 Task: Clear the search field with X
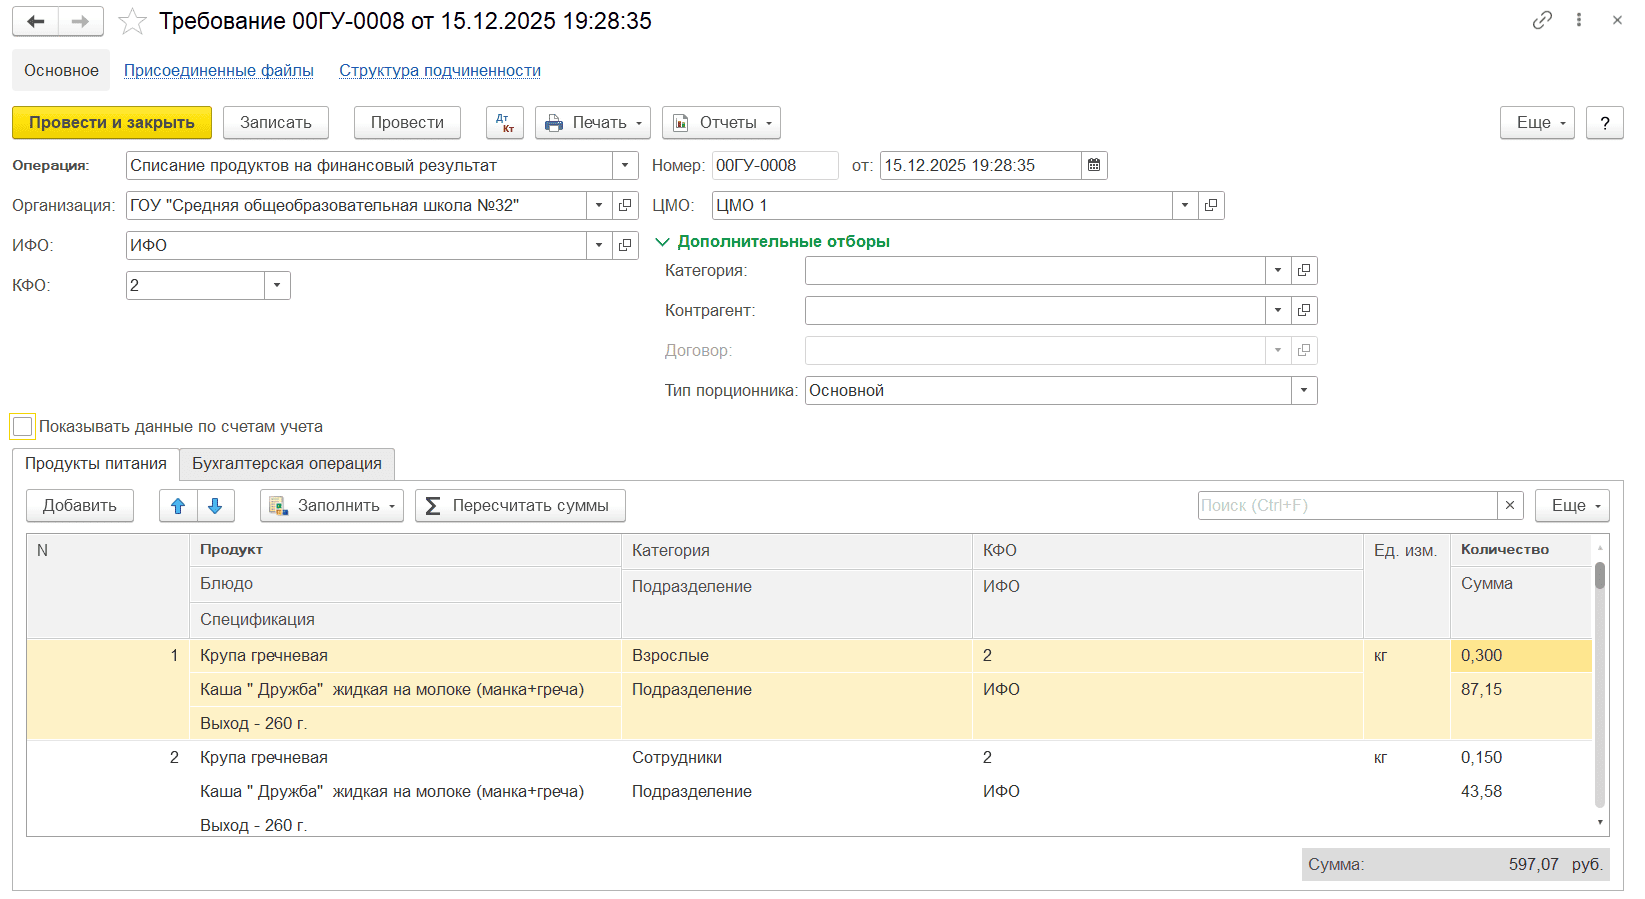click(x=1510, y=506)
